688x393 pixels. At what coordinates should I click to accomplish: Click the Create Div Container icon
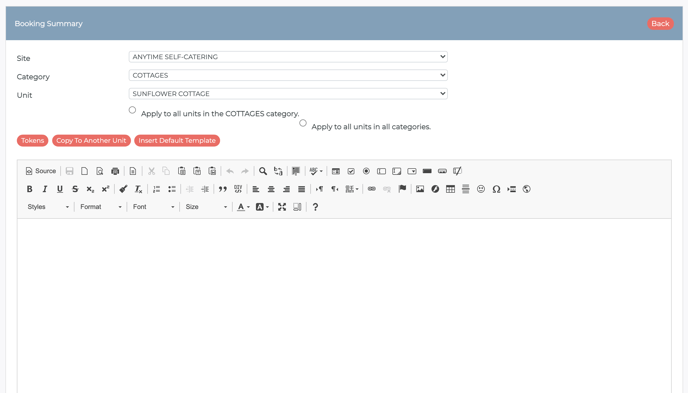(x=238, y=189)
